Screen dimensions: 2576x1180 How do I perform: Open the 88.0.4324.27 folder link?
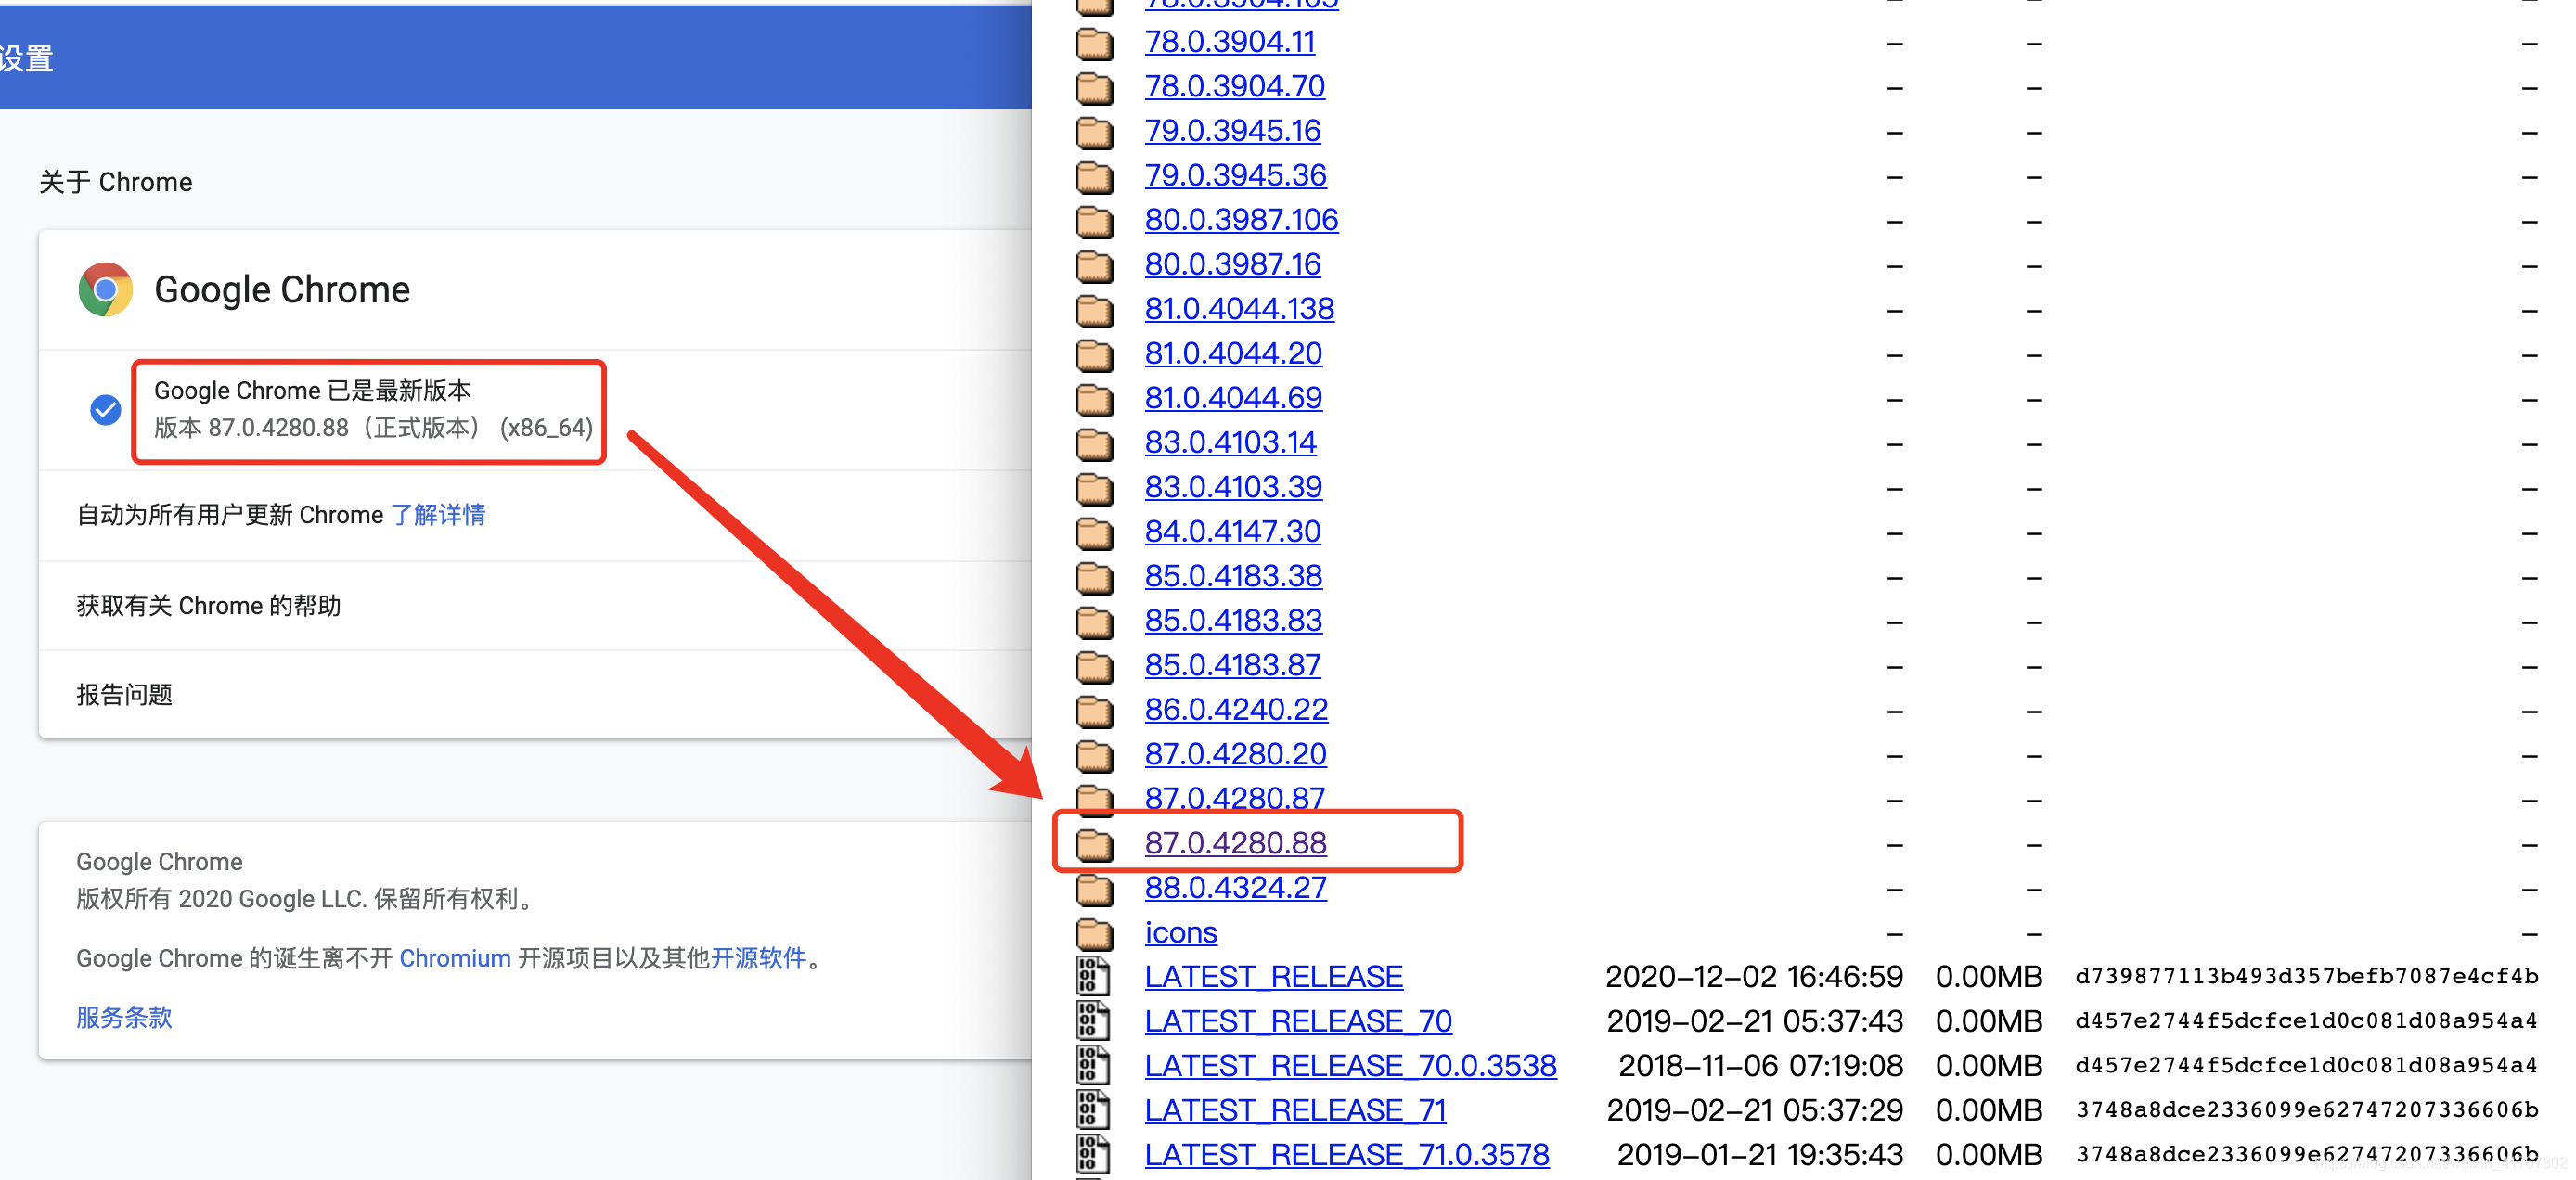[1235, 888]
